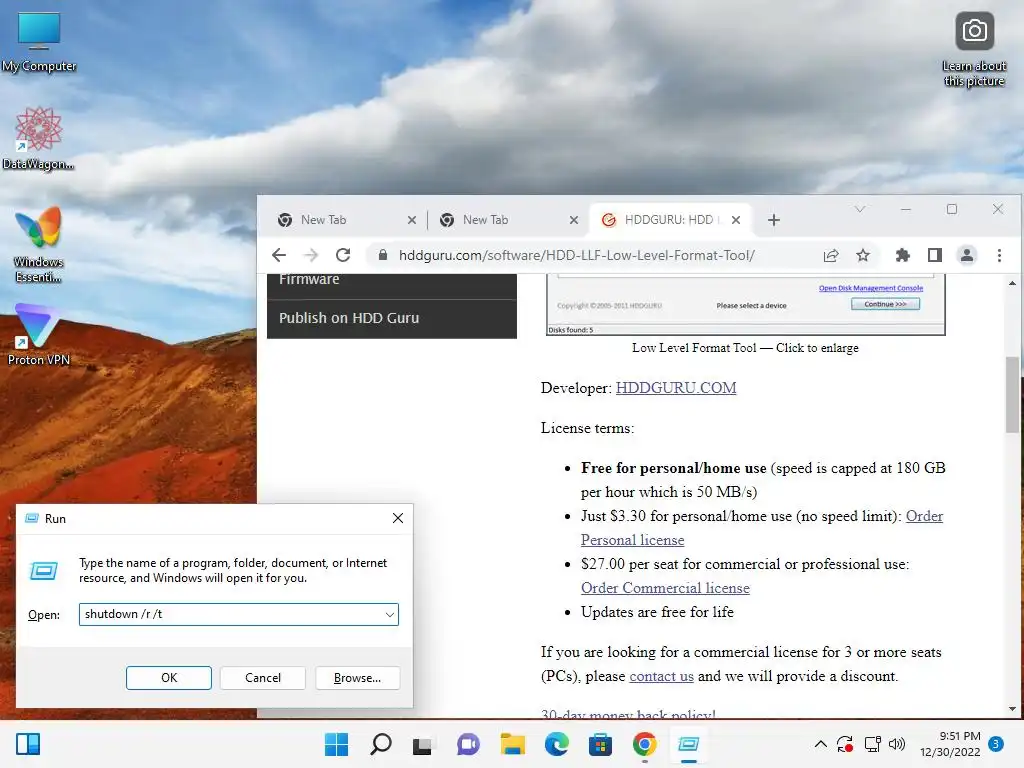
Task: Click the scrollbar up arrow
Action: pyautogui.click(x=1012, y=283)
